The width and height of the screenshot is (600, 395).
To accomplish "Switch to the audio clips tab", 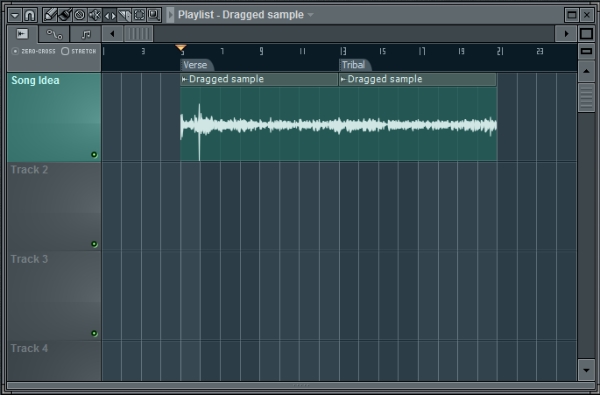I will pos(22,34).
